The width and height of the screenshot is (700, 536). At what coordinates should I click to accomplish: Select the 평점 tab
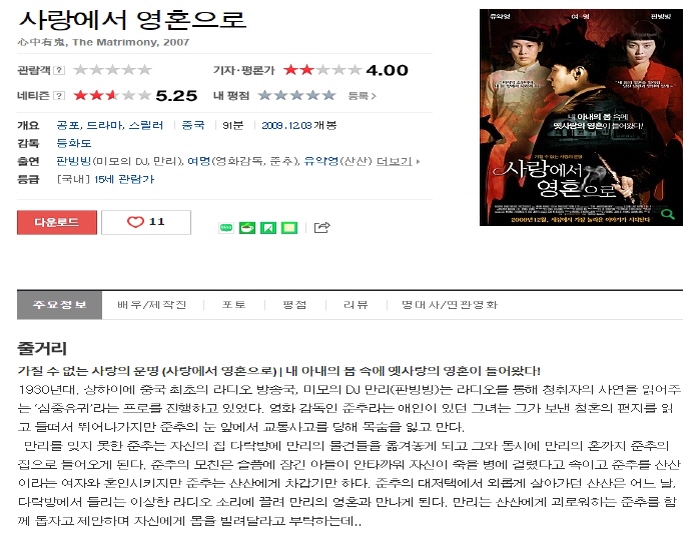pyautogui.click(x=295, y=305)
